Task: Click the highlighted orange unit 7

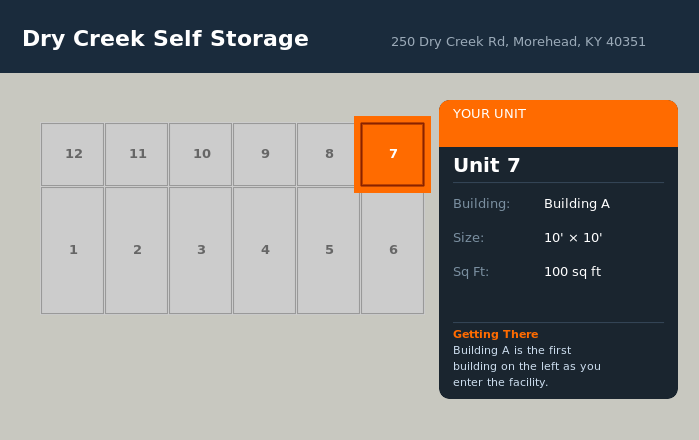Action: pyautogui.click(x=392, y=154)
